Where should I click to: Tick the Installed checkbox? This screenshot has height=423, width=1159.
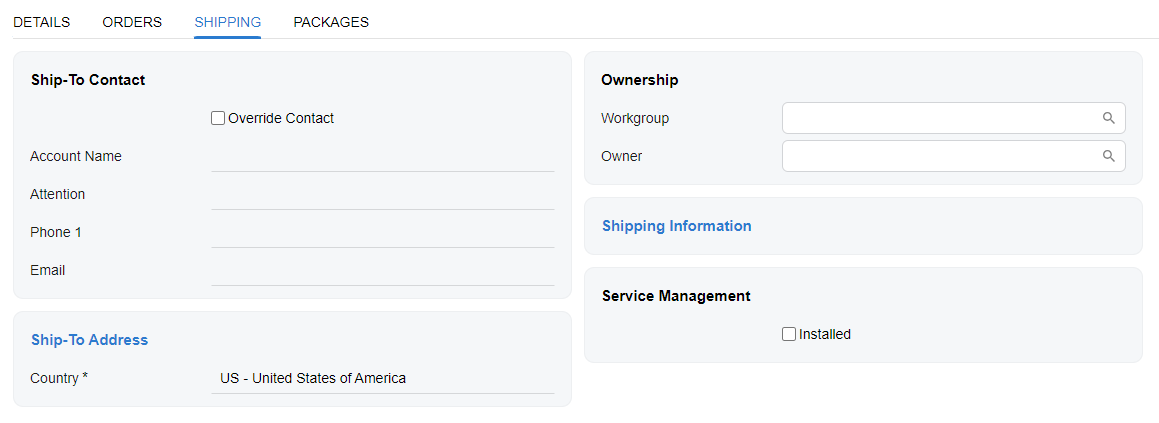(x=789, y=334)
